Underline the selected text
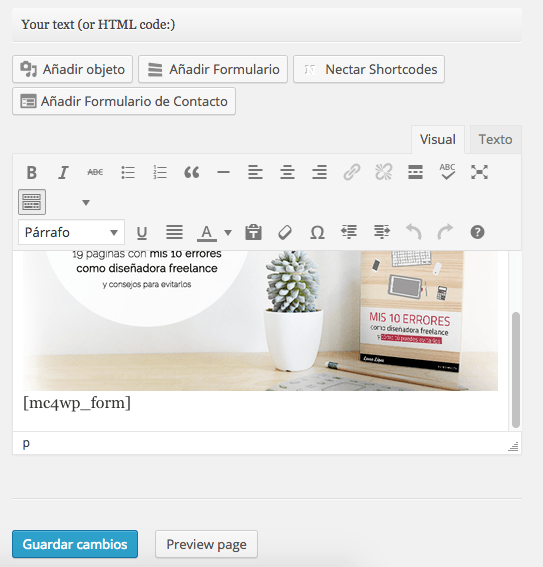 142,233
